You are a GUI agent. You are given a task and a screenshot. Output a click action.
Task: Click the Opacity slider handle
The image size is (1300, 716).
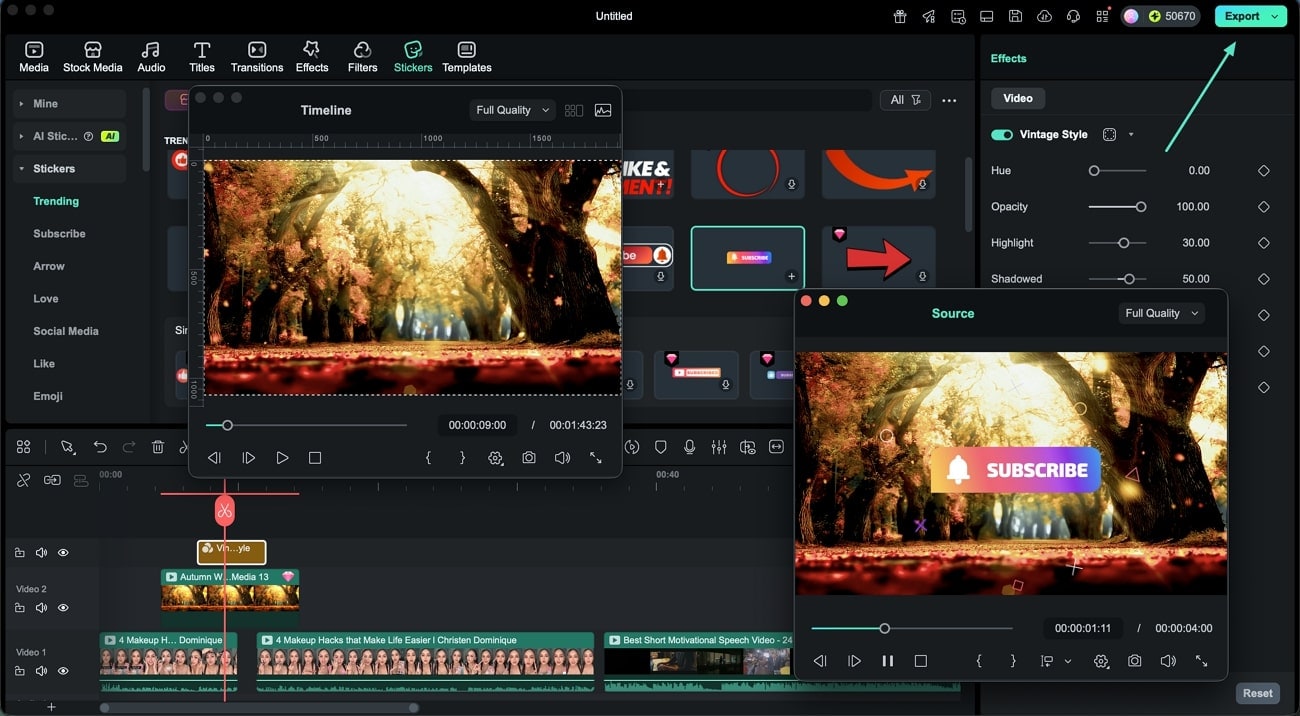click(1140, 207)
